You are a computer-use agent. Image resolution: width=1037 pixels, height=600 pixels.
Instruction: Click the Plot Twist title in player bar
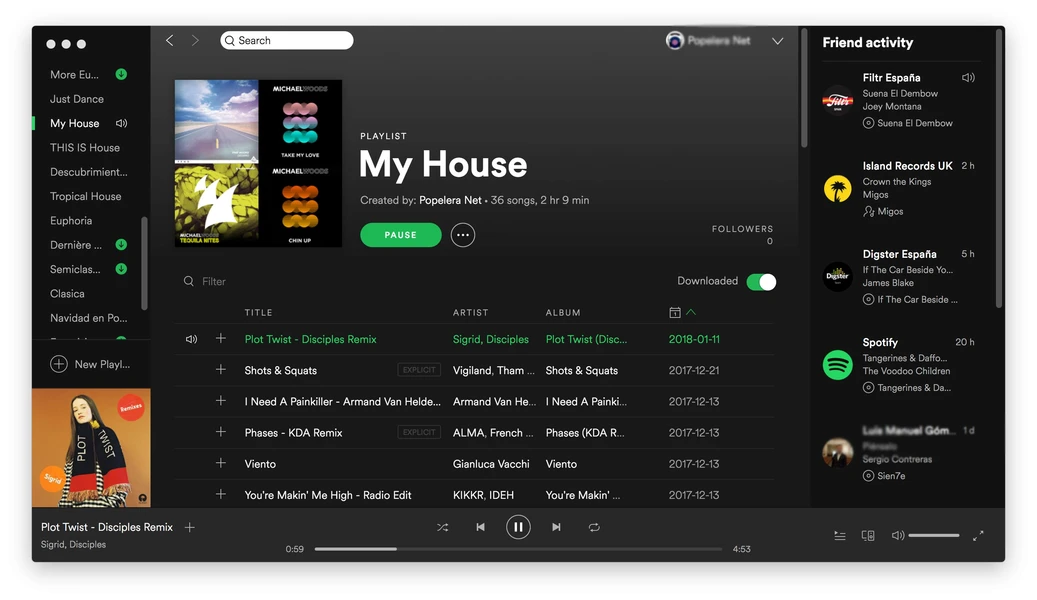pyautogui.click(x=107, y=527)
